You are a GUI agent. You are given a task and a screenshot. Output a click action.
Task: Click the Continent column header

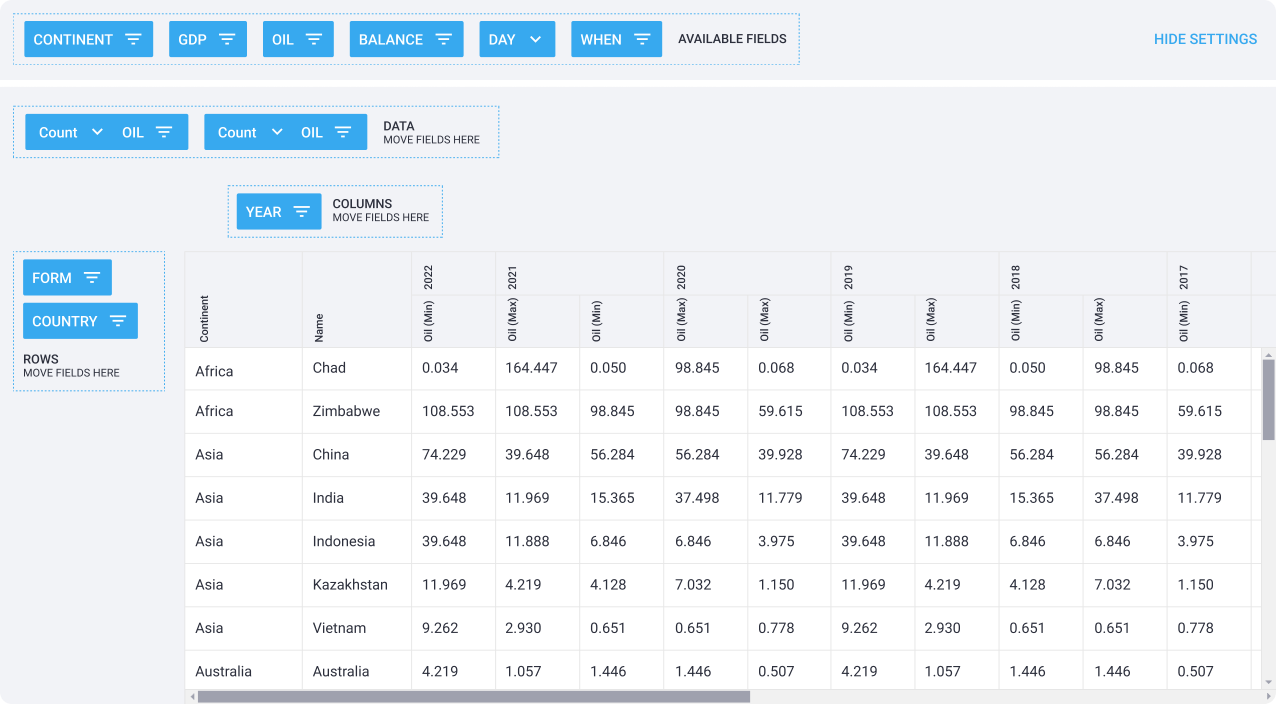pos(205,318)
